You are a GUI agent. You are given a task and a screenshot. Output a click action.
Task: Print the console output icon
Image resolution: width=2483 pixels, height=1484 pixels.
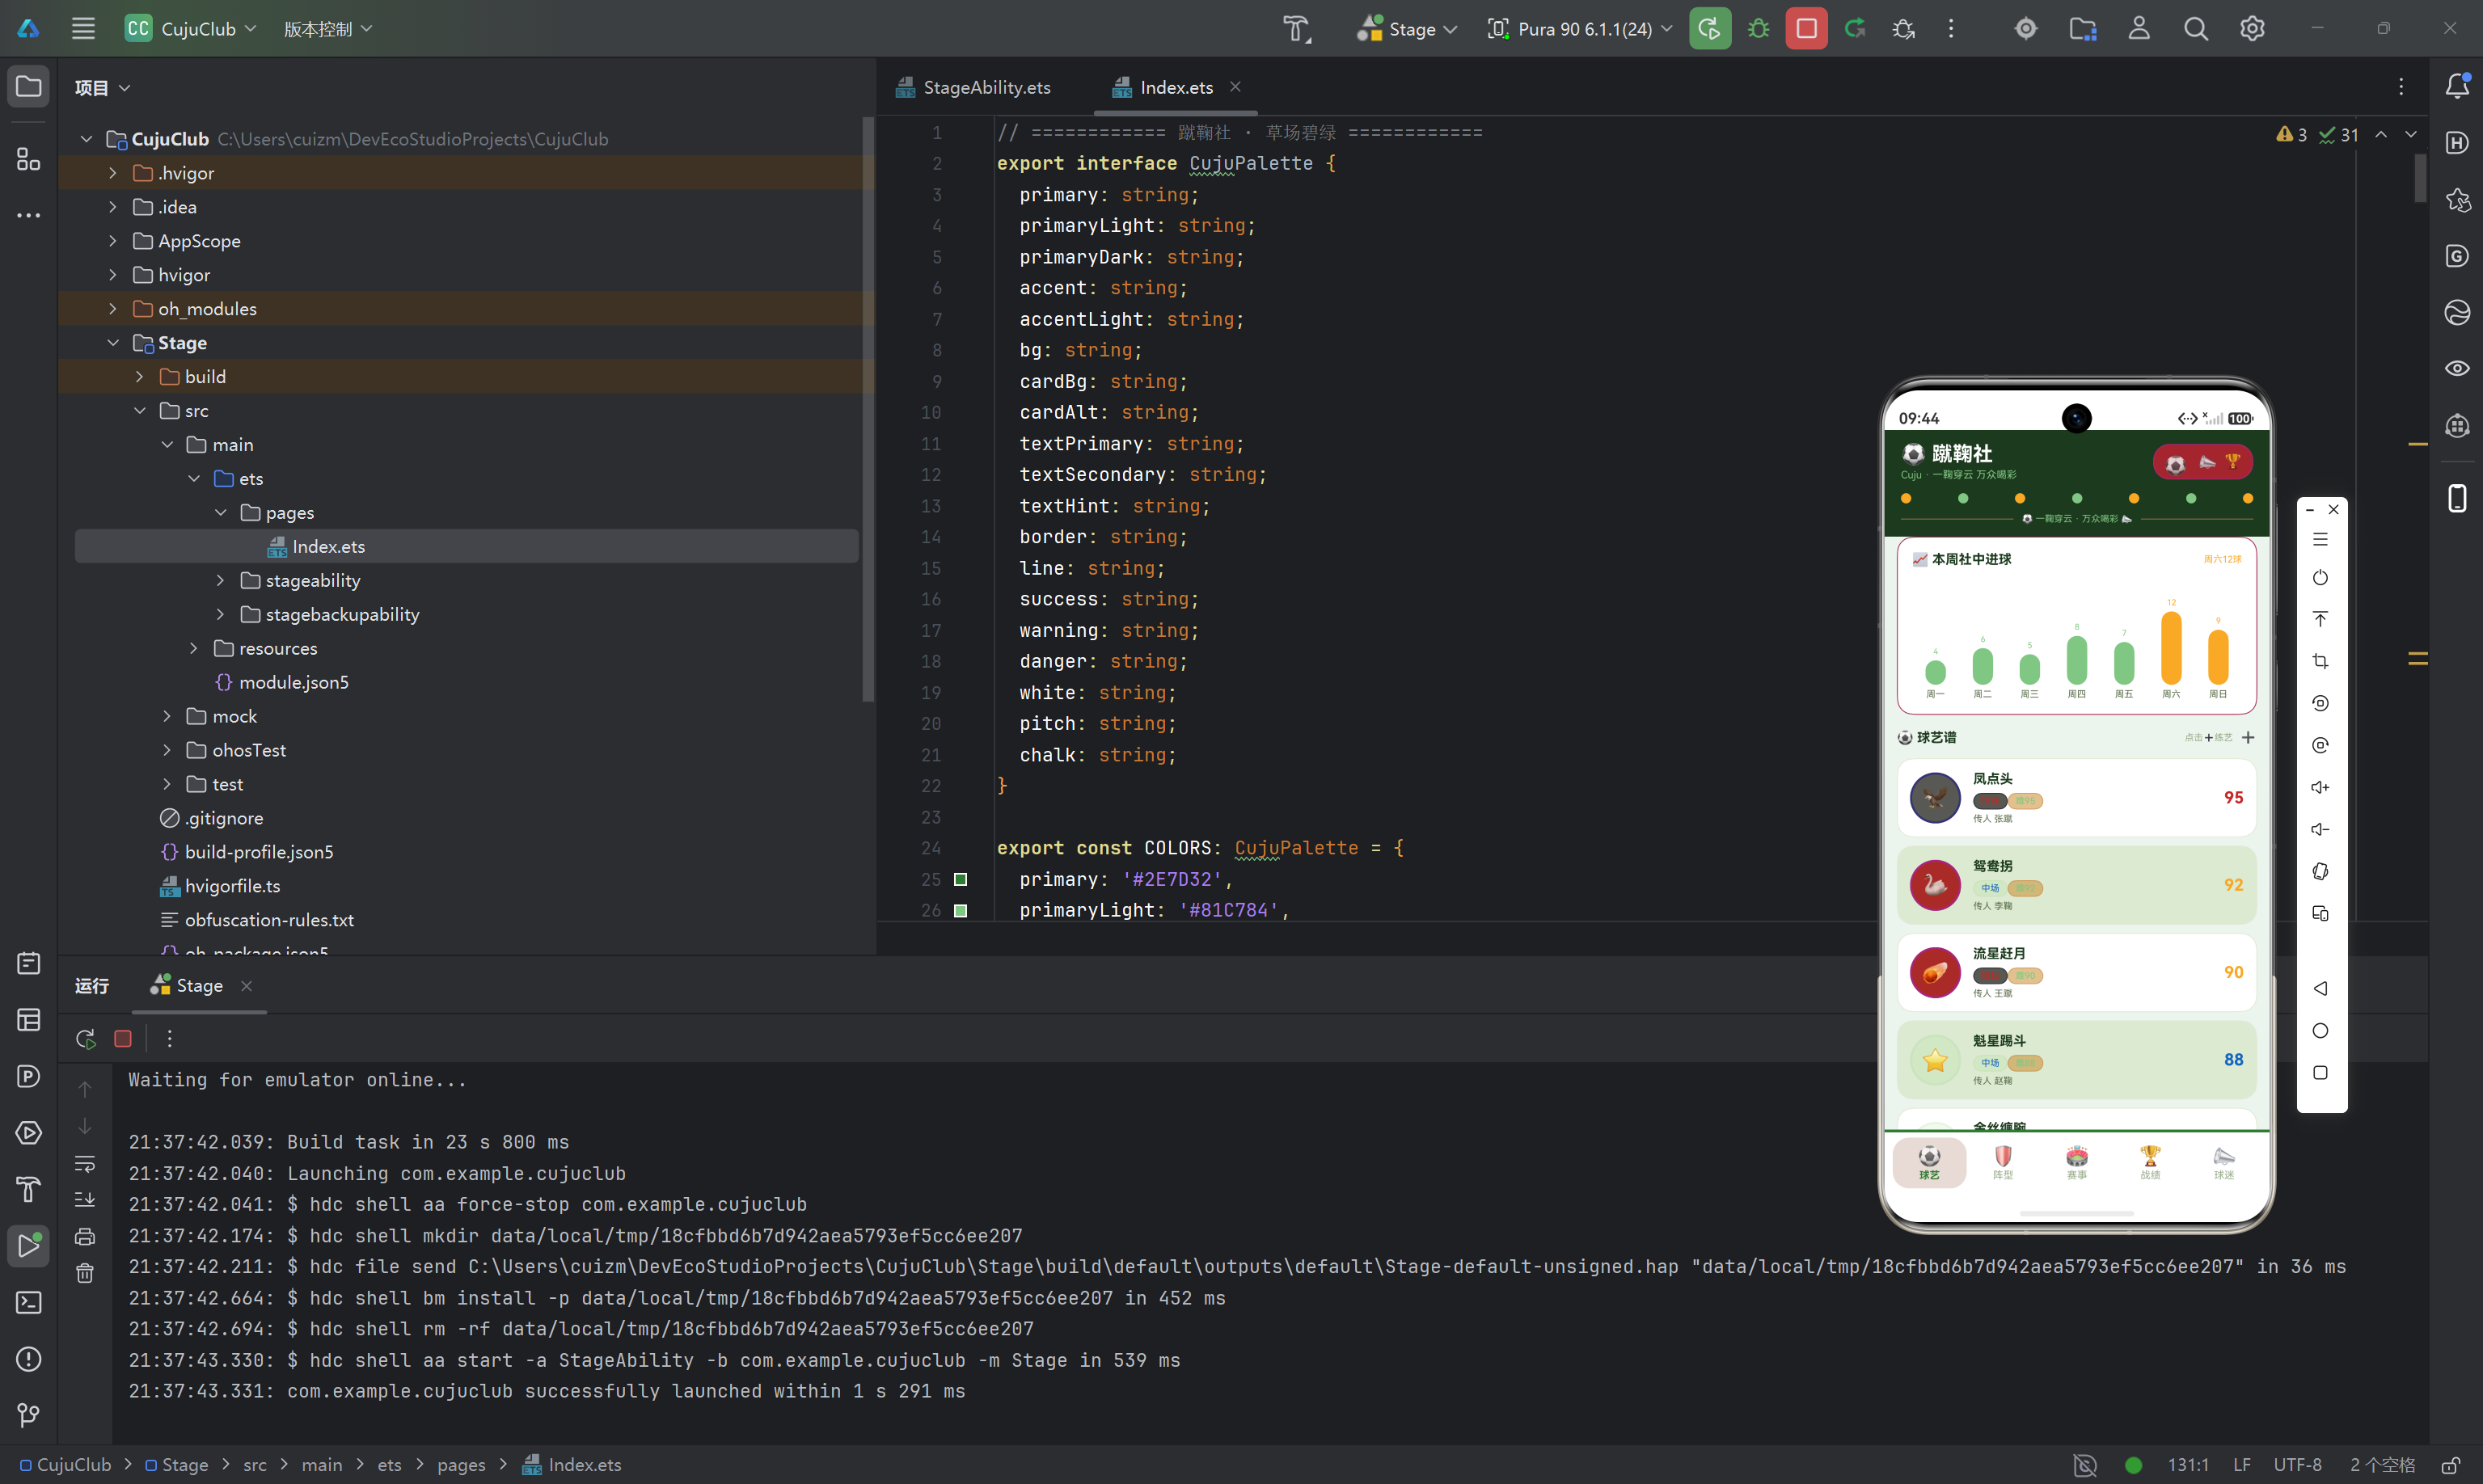[x=85, y=1237]
